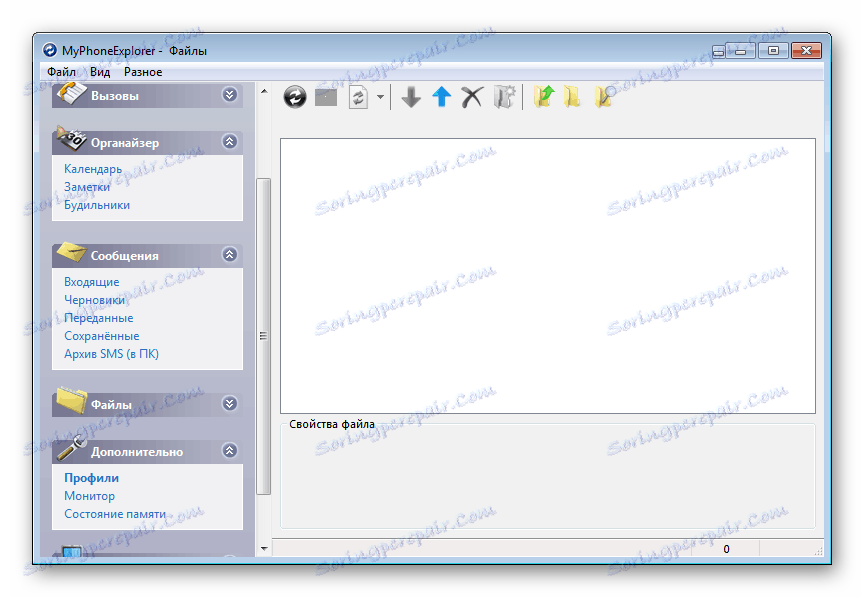Expand the Вызовы section chevron
Viewport: 864px width, 597px height.
(230, 95)
